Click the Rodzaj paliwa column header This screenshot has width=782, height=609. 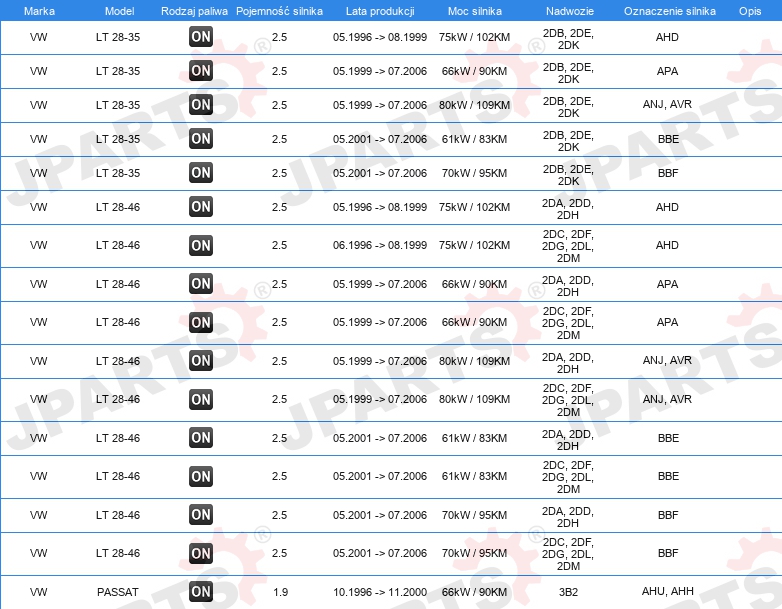tap(195, 11)
